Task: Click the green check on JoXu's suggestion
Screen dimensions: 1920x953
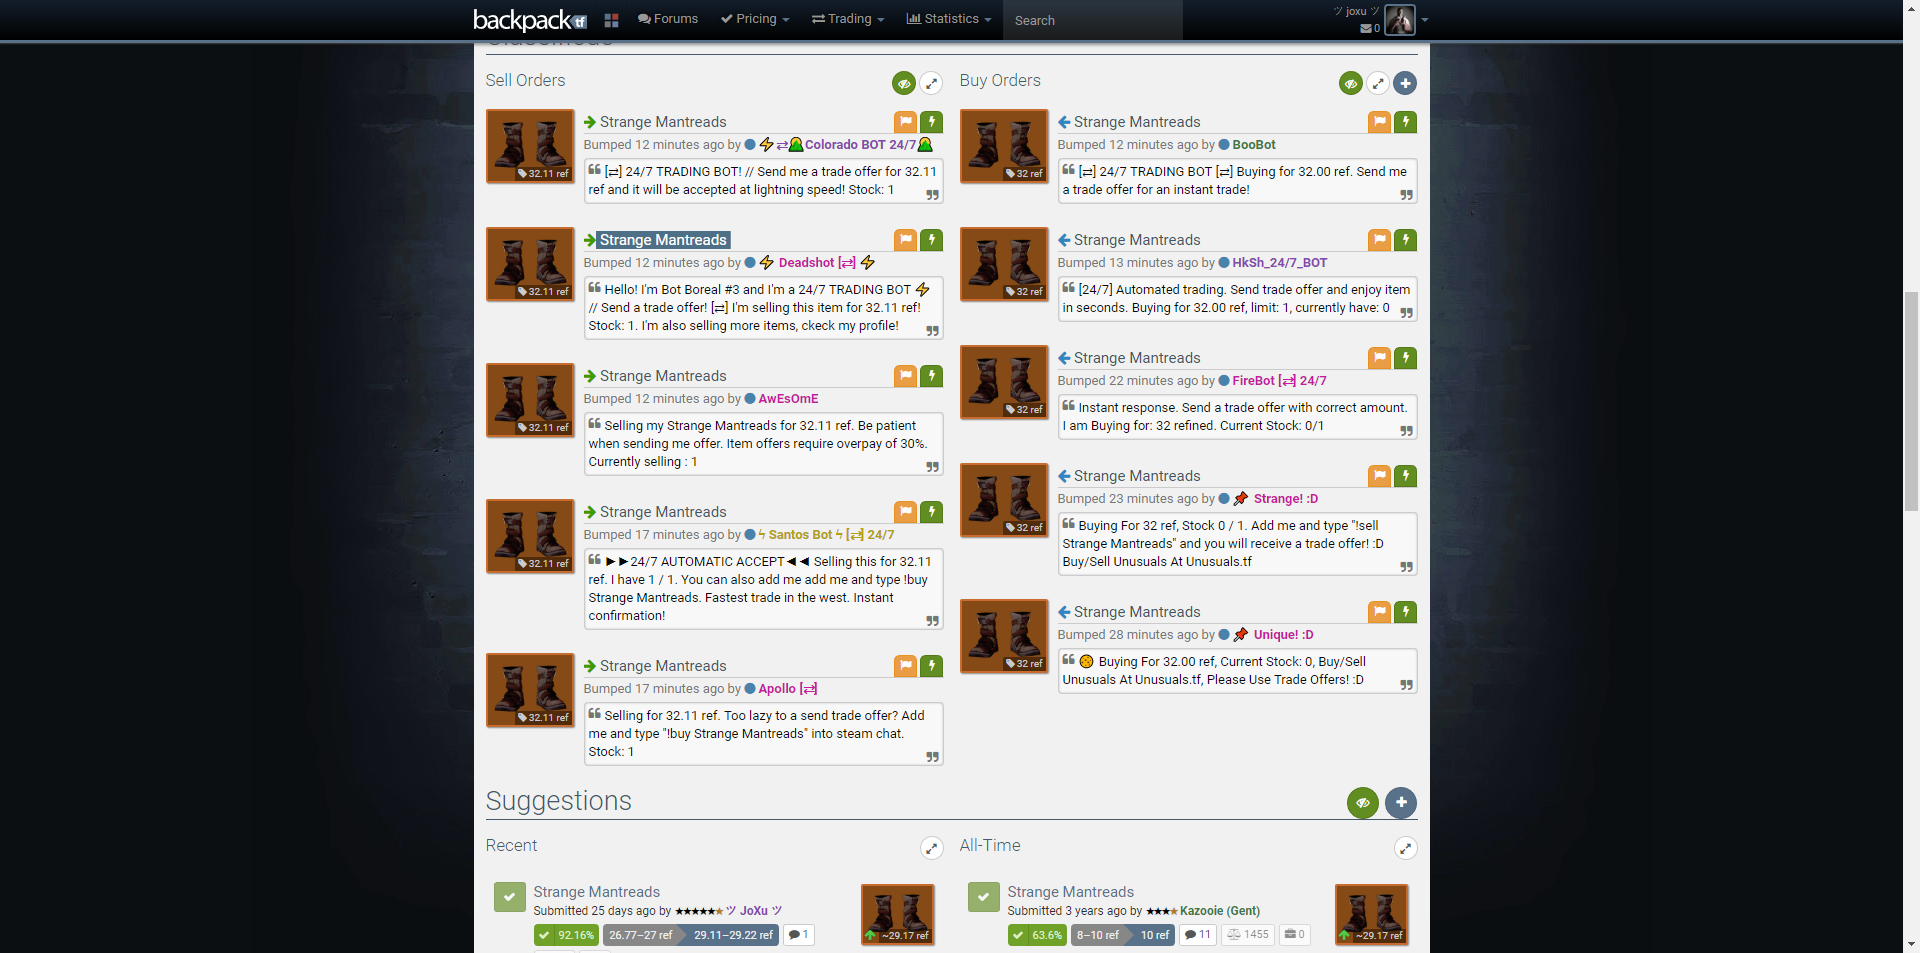Action: click(509, 897)
